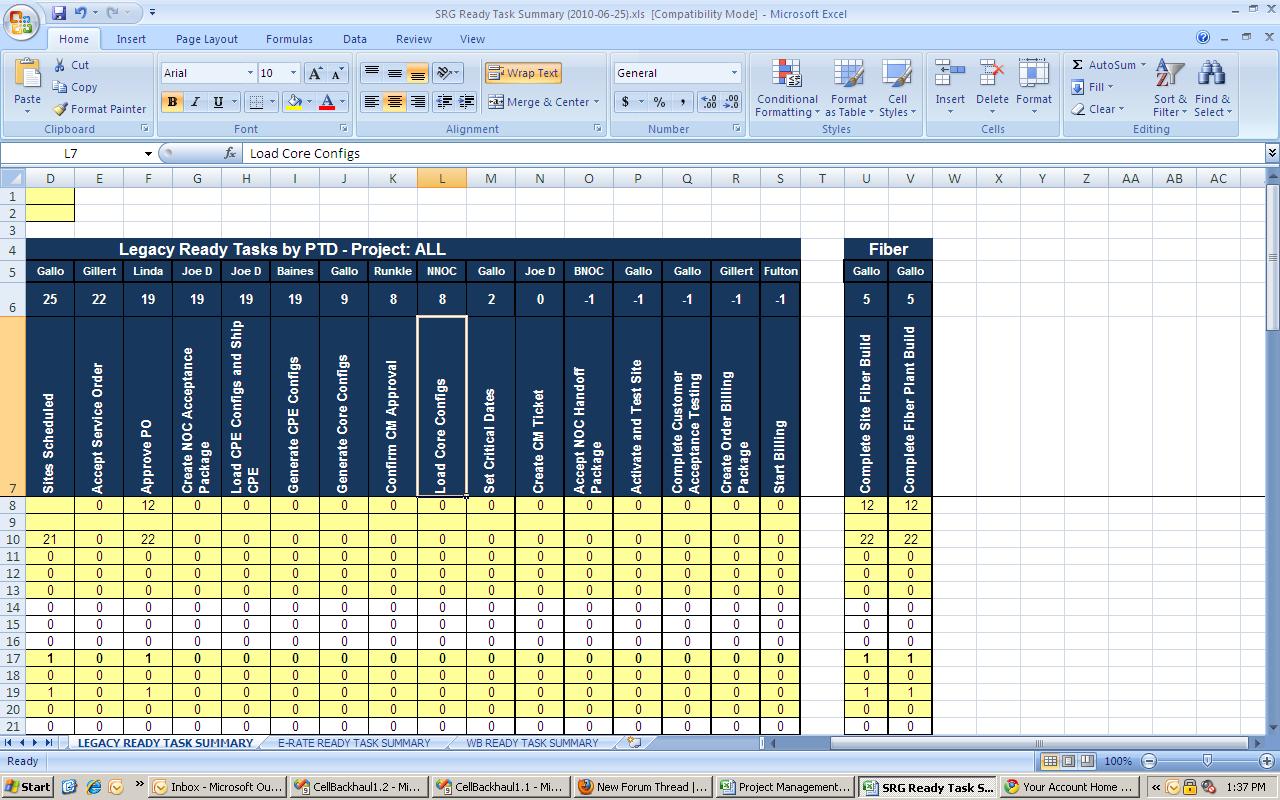This screenshot has width=1280, height=800.
Task: Apply Comma style
Action: (682, 102)
